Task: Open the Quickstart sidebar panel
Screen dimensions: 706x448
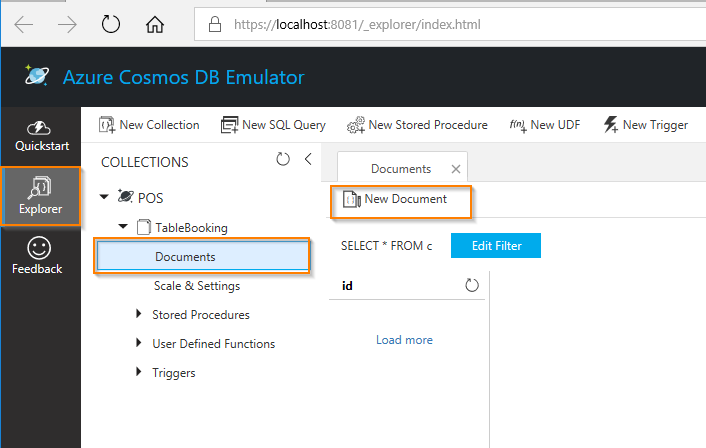Action: pyautogui.click(x=40, y=136)
